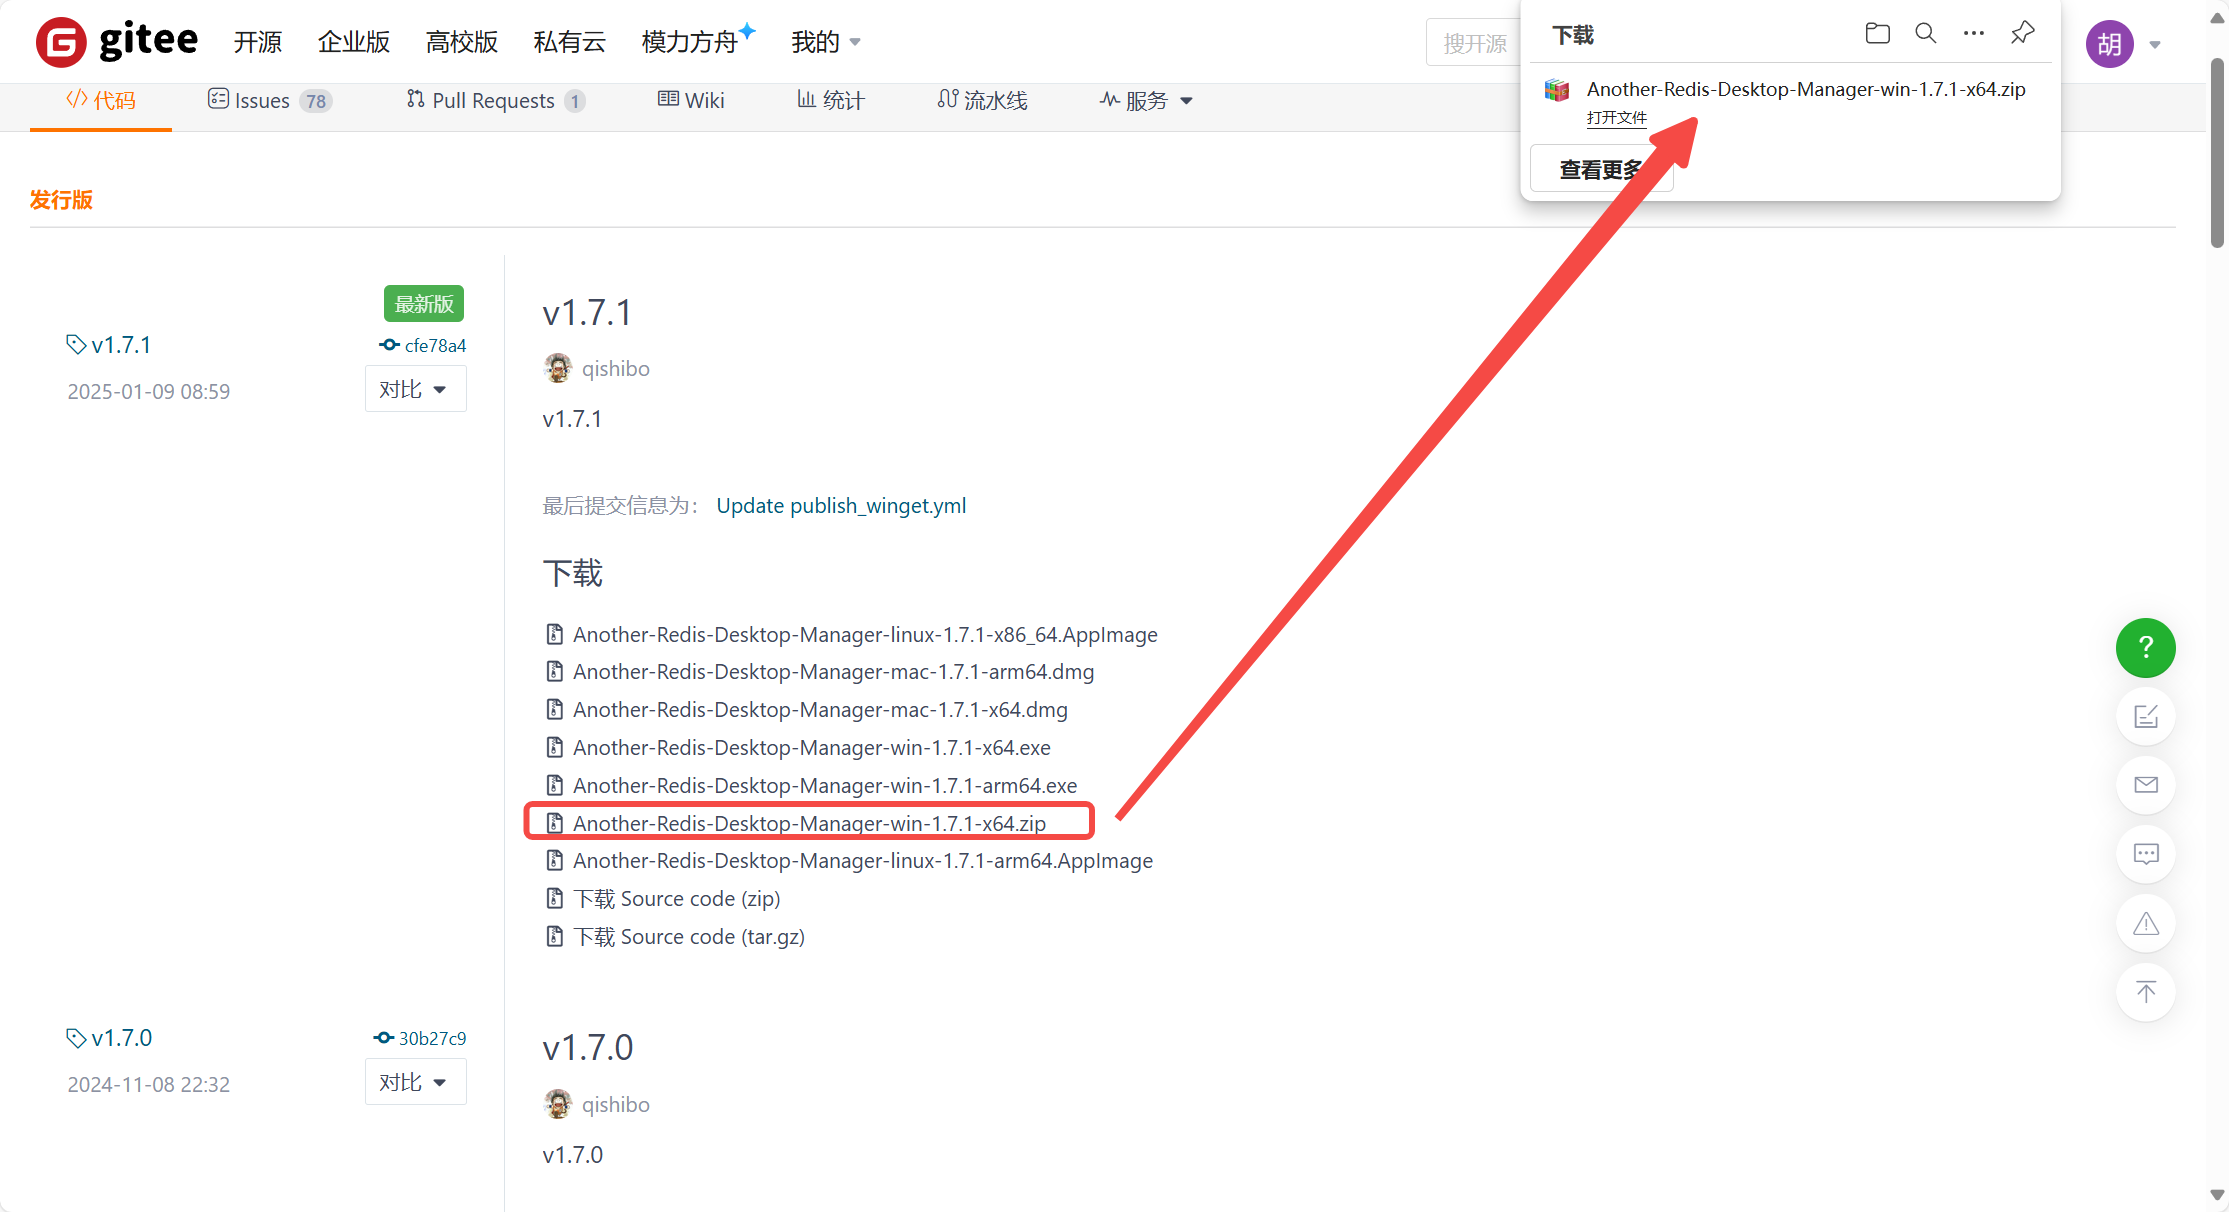Click commit icon beside cfe78a4
Screen dimensions: 2229x1212
[x=389, y=345]
